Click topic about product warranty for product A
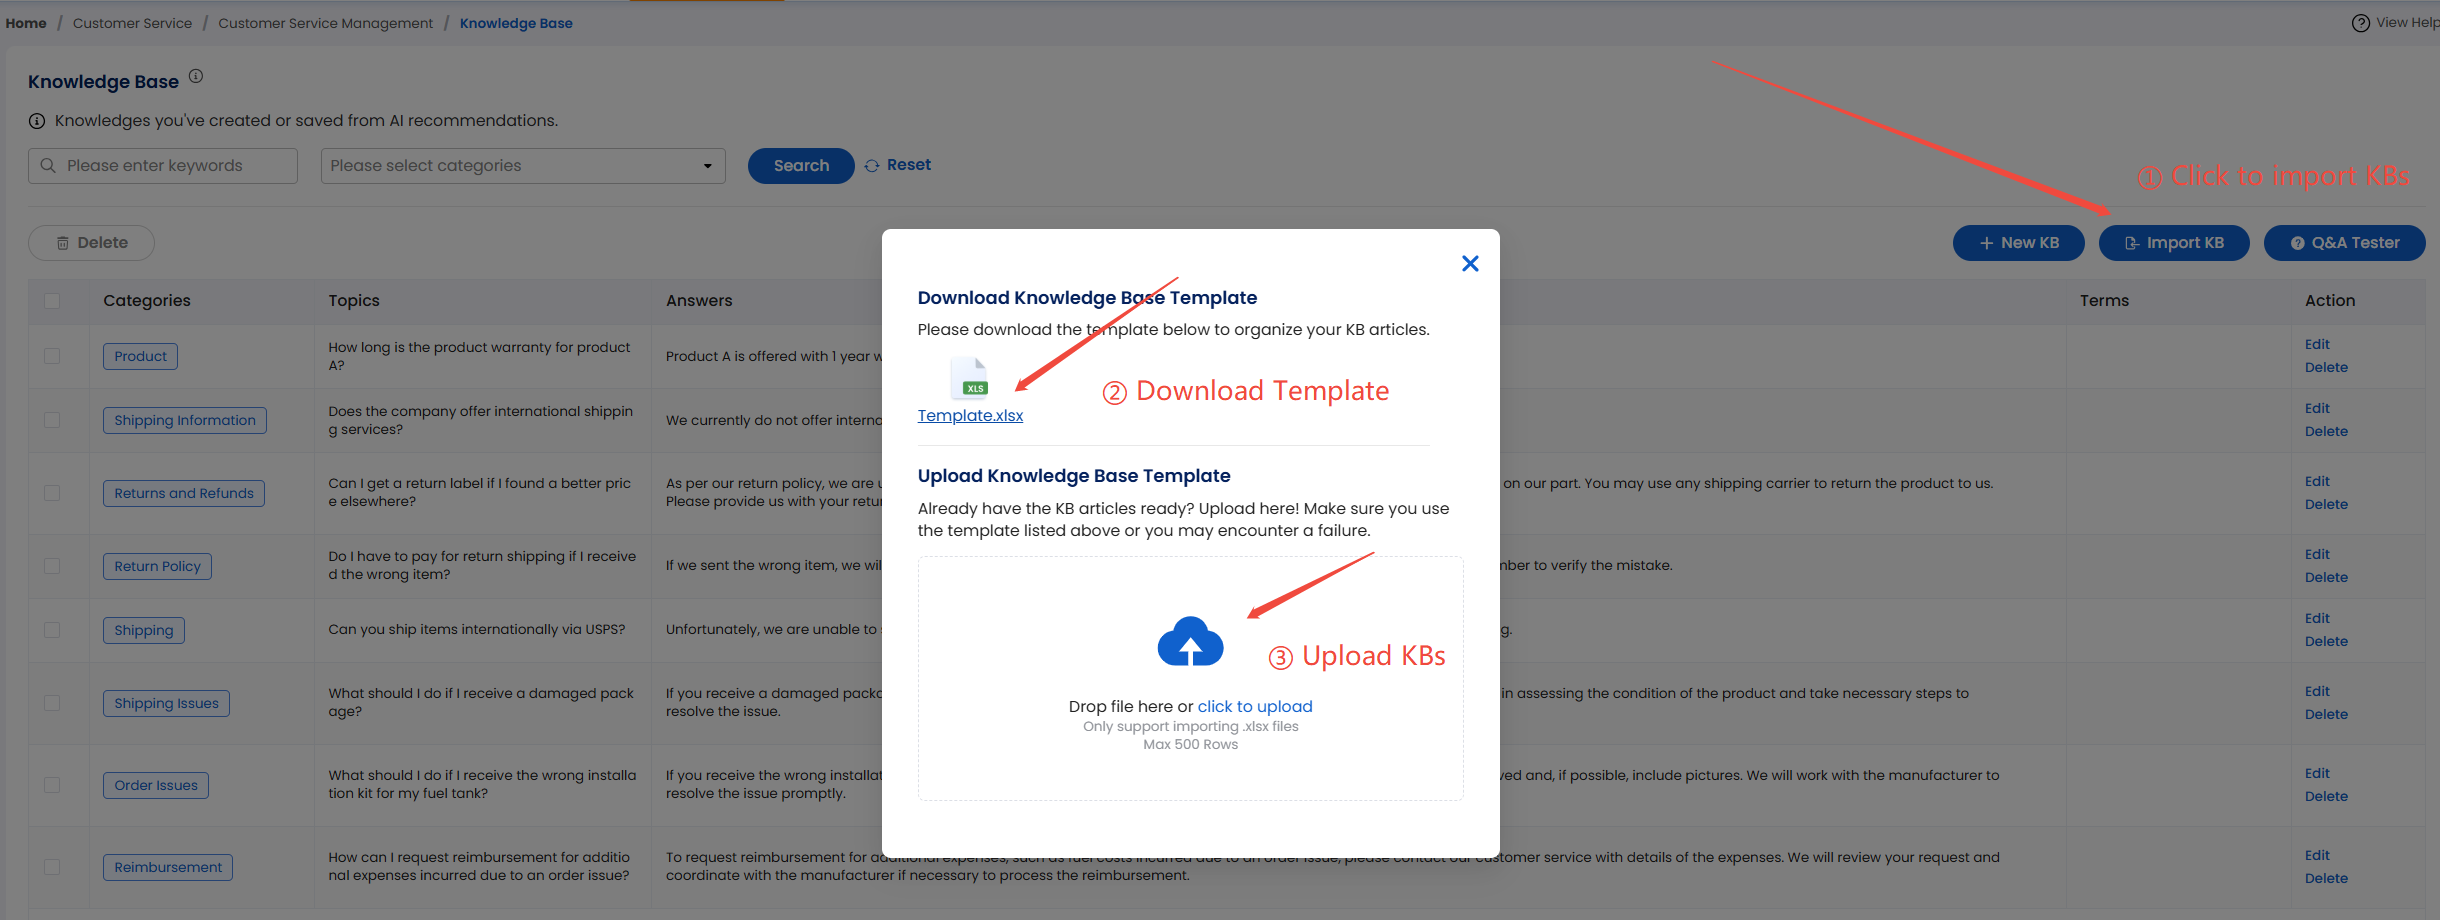This screenshot has height=920, width=2440. [x=480, y=356]
